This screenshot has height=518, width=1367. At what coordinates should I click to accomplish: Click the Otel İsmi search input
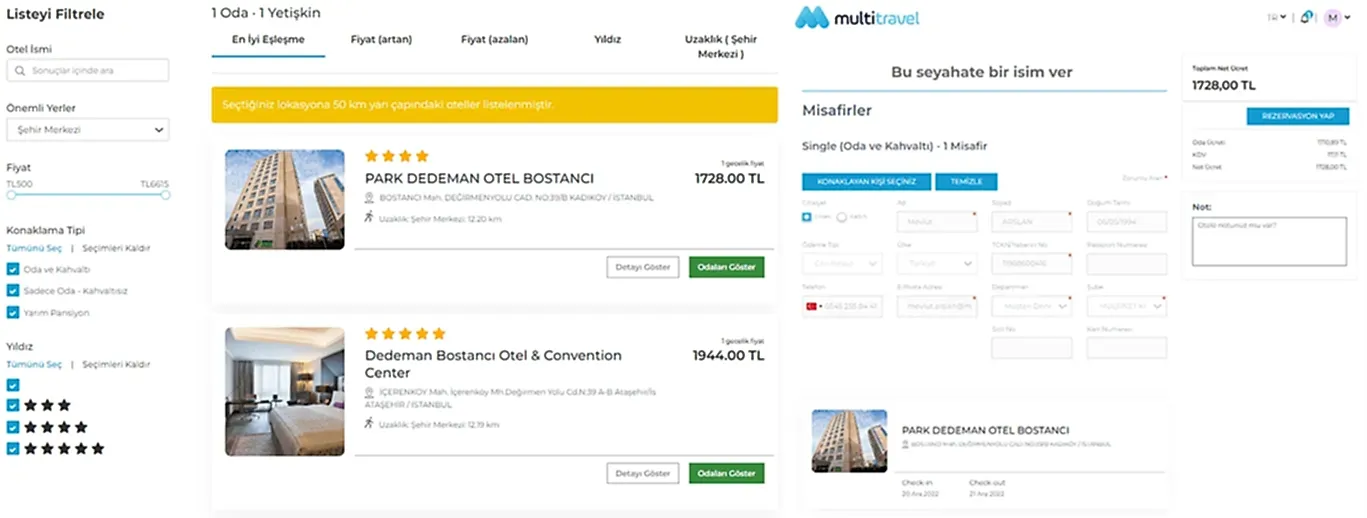point(88,71)
